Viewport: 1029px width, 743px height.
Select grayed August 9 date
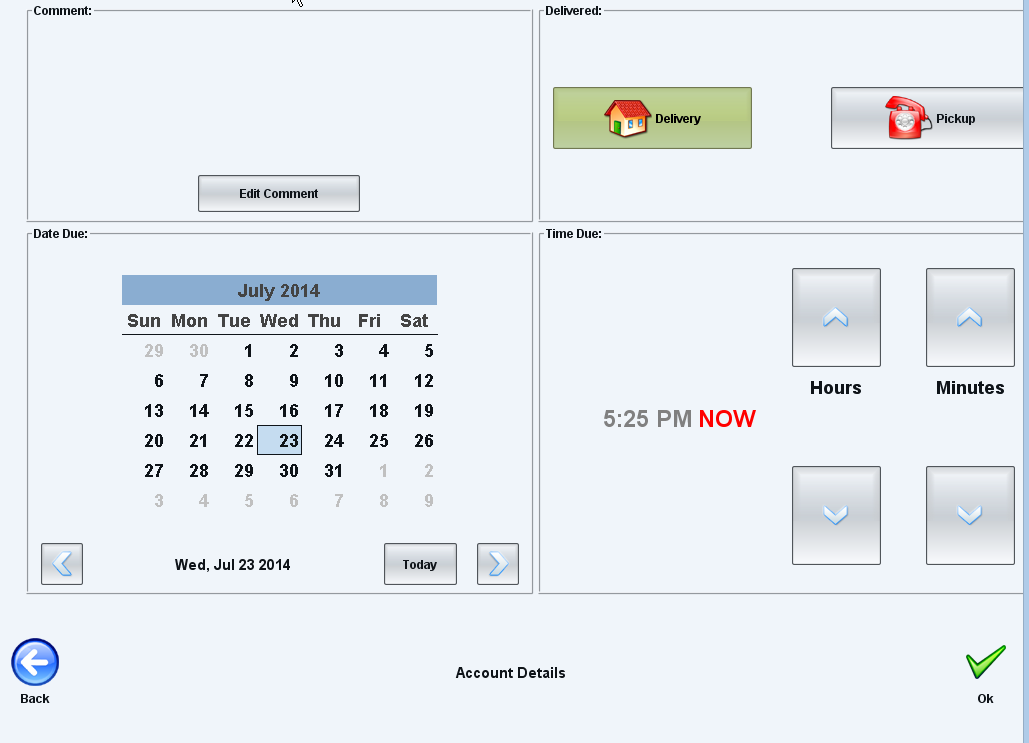point(429,501)
